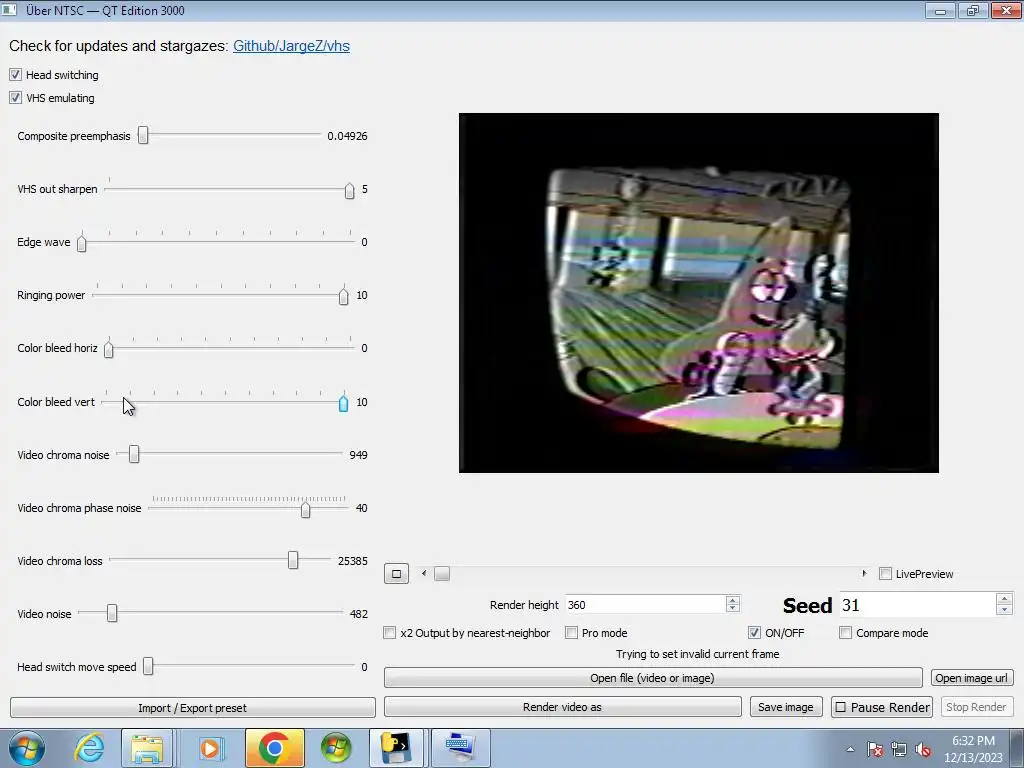Click the Color bleed vert slider handle
The image size is (1024, 768).
344,403
